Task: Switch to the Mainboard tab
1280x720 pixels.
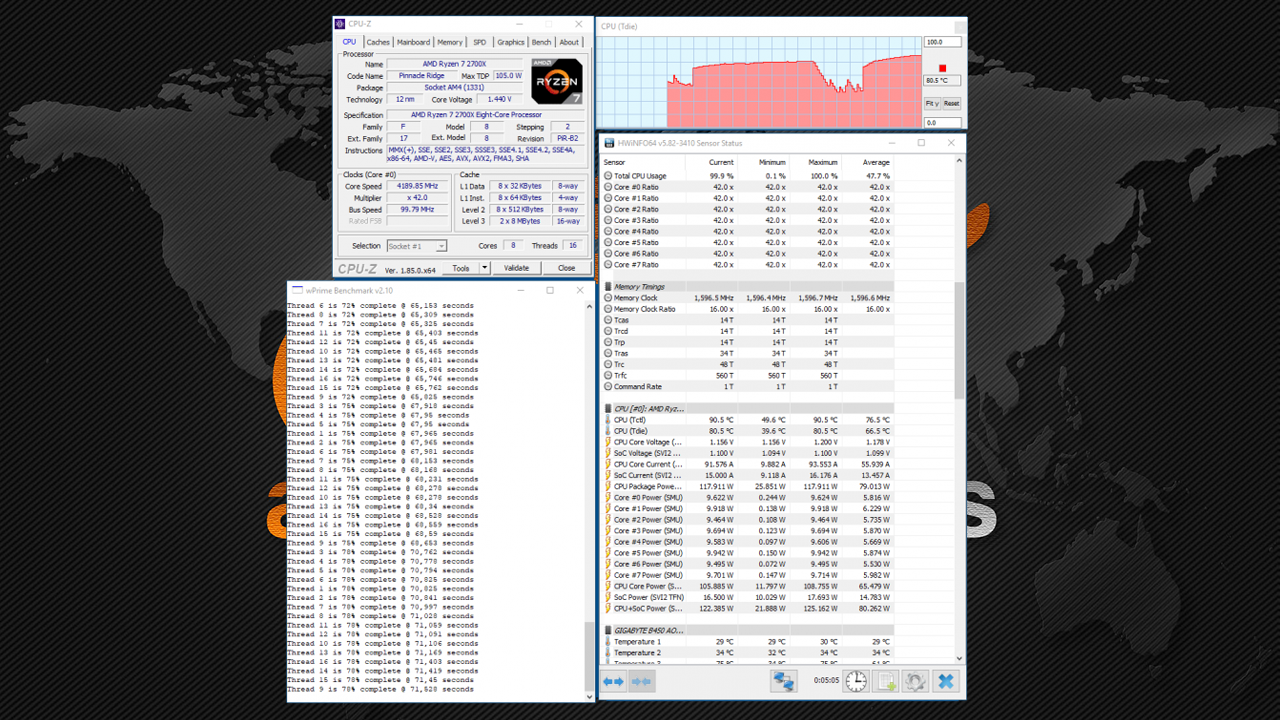Action: (413, 42)
